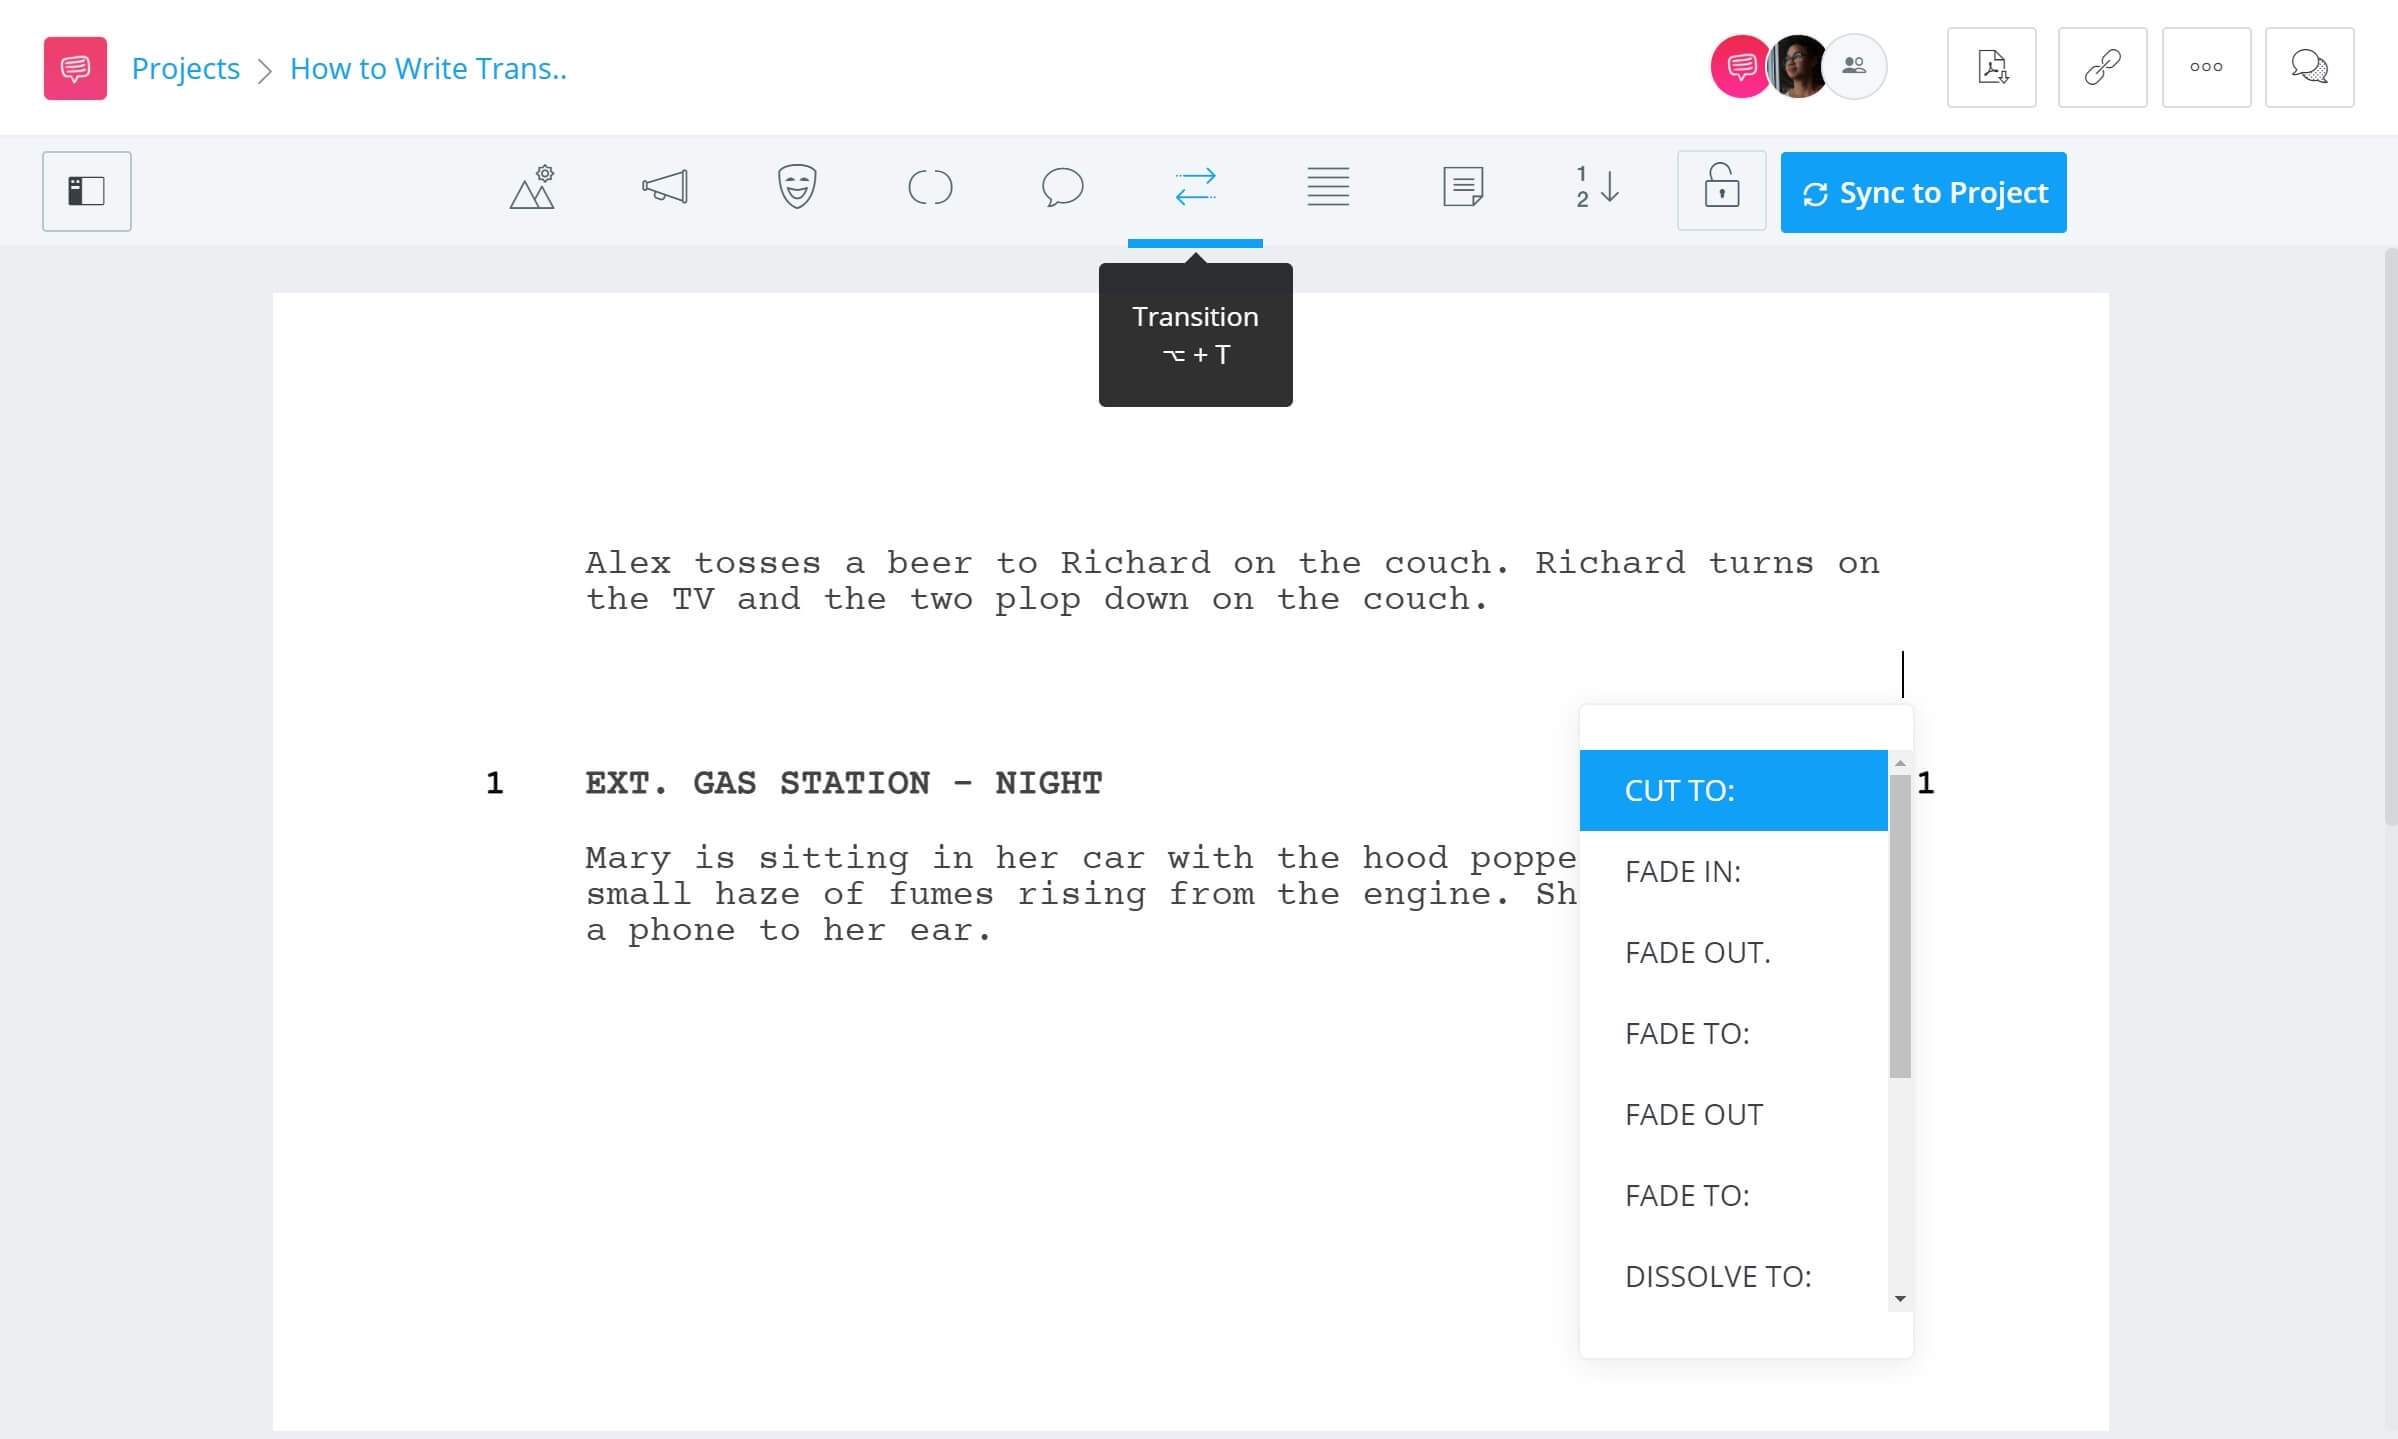
Task: Select DISSOLVE TO: from transition list
Action: click(1718, 1276)
